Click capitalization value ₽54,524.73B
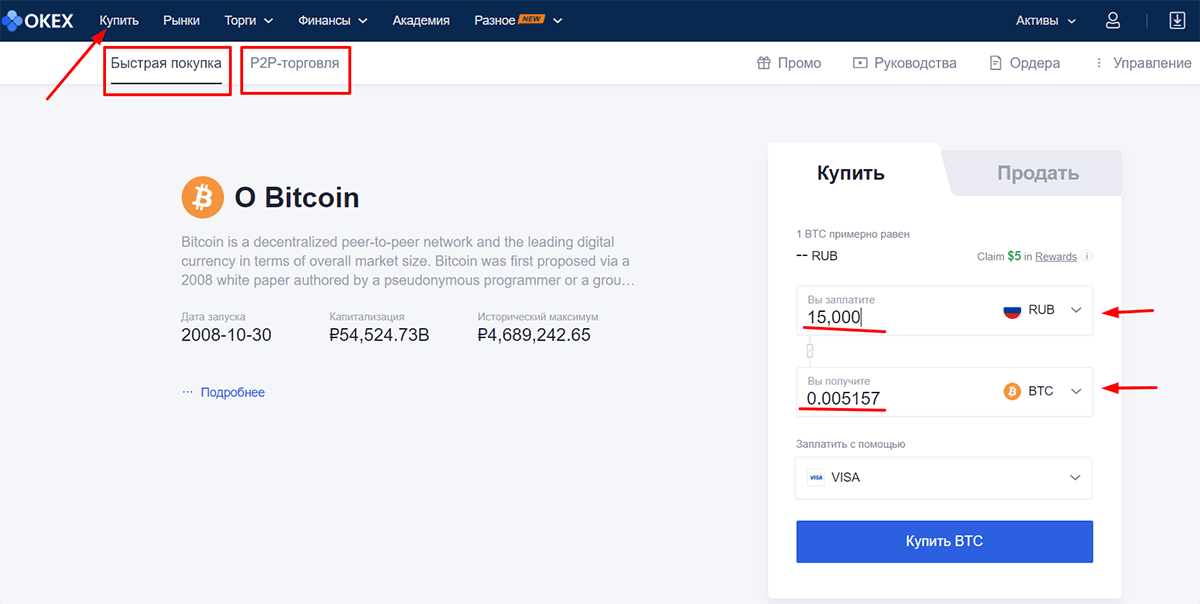The image size is (1200, 604). [379, 335]
